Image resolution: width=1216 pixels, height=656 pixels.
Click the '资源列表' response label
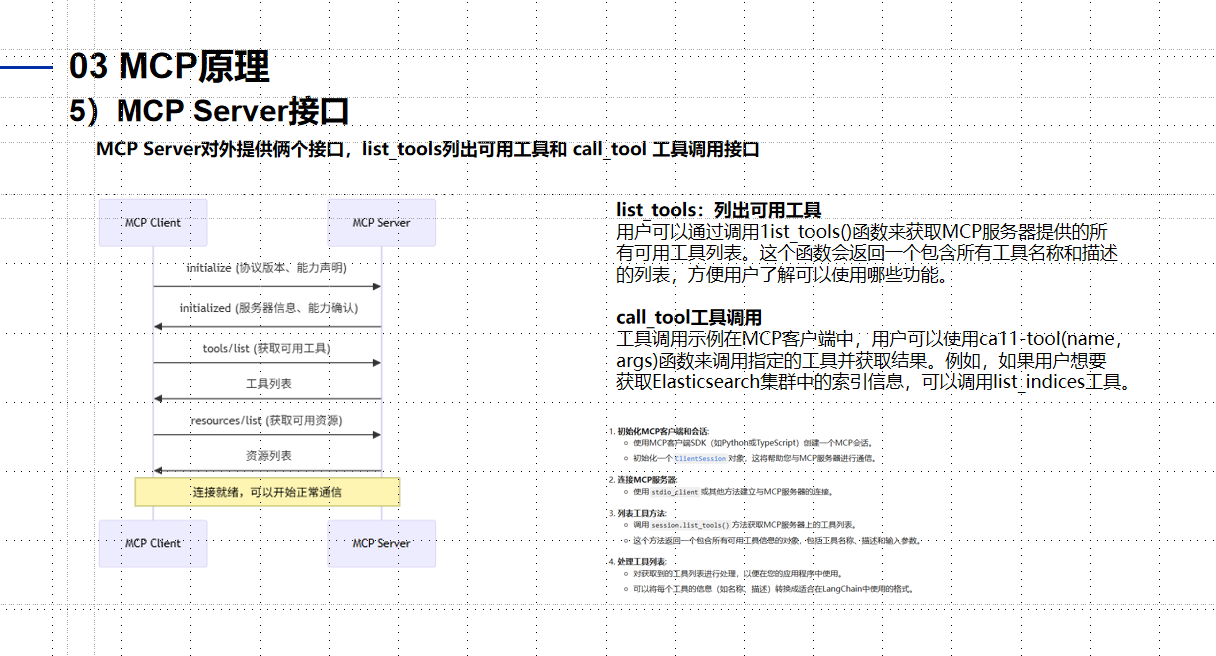pyautogui.click(x=269, y=455)
